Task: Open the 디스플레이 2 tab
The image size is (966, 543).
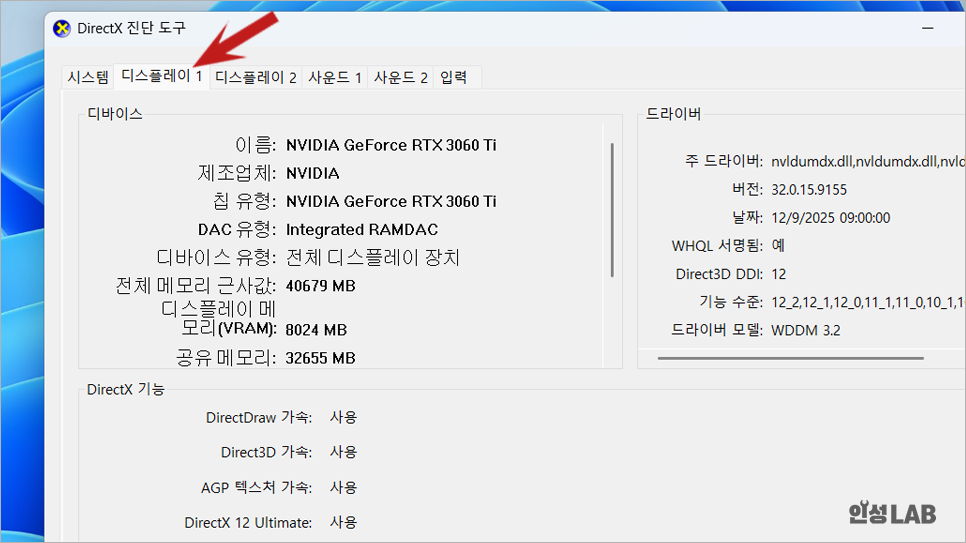Action: click(256, 78)
